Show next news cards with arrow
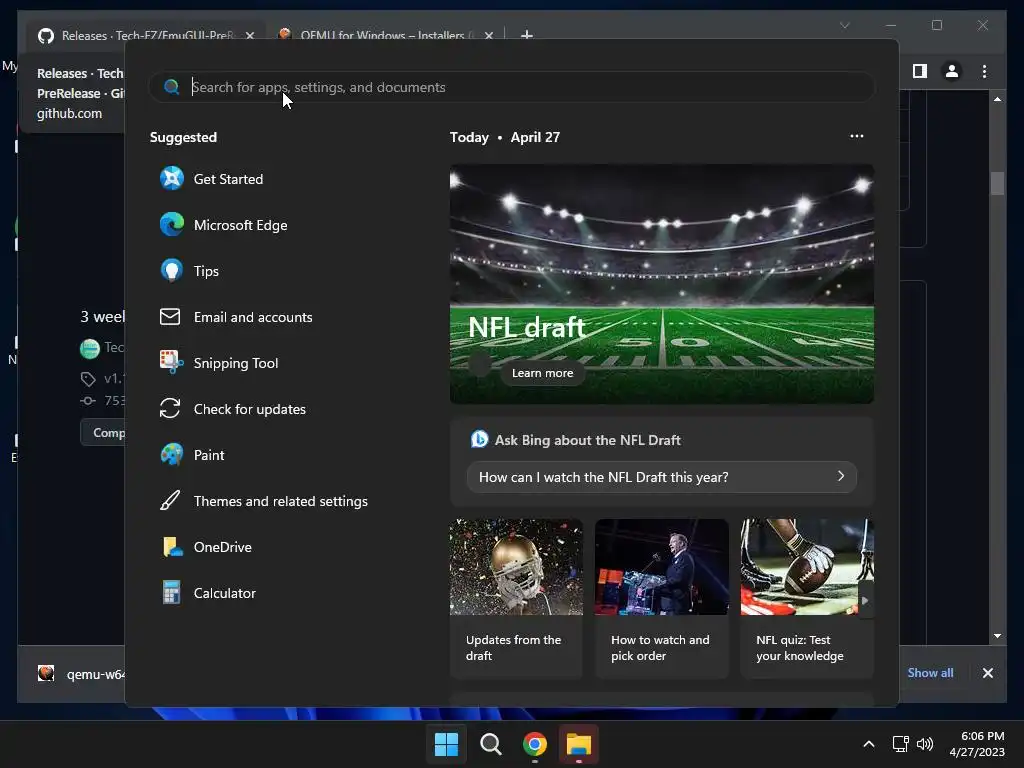The image size is (1024, 768). tap(865, 601)
